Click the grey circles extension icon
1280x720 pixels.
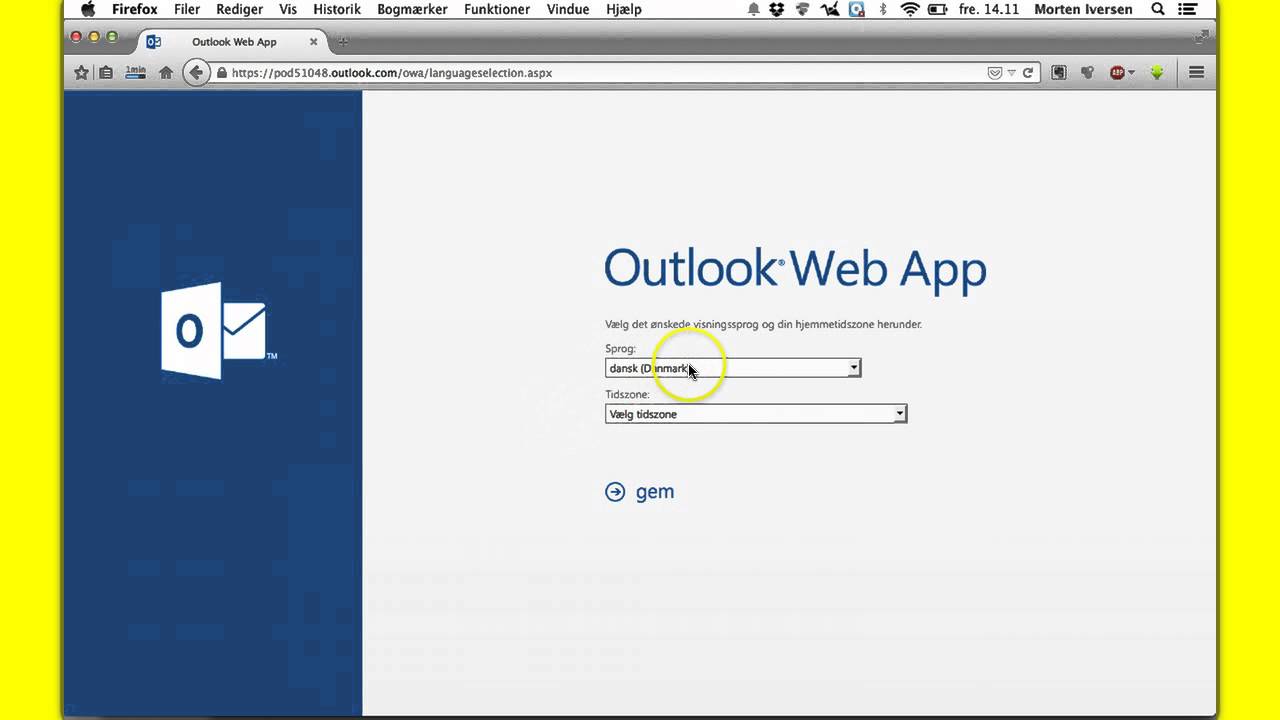tap(1087, 73)
